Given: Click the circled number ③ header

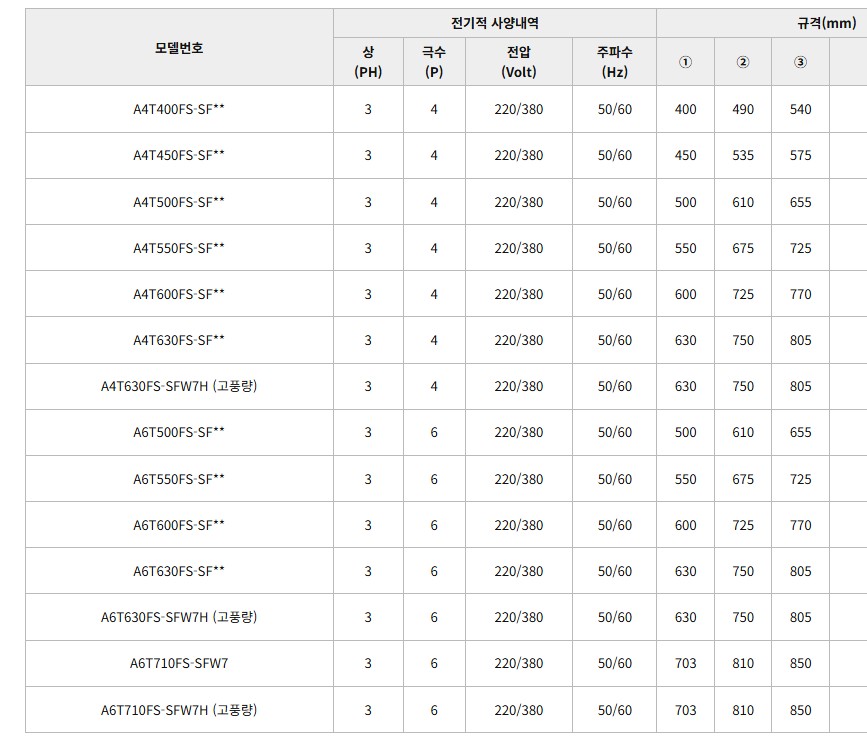Looking at the screenshot, I should 800,62.
